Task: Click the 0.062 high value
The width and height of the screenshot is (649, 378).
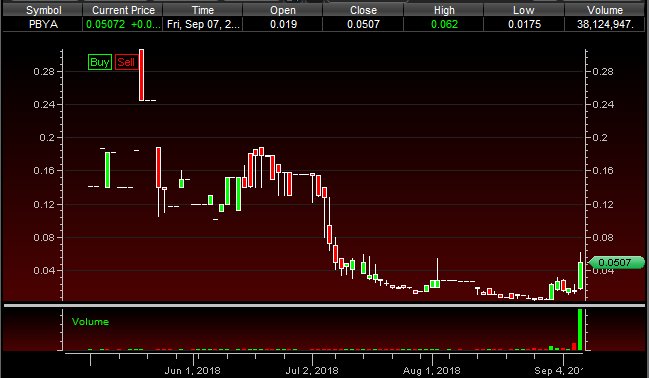Action: pos(444,24)
